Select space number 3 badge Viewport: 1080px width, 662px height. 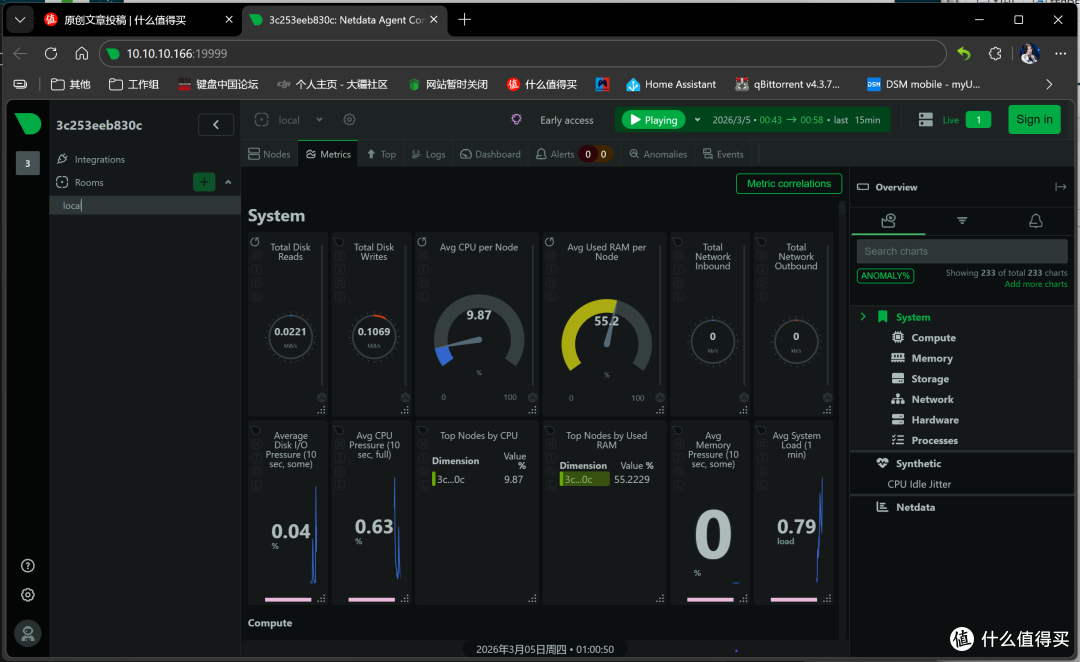28,163
